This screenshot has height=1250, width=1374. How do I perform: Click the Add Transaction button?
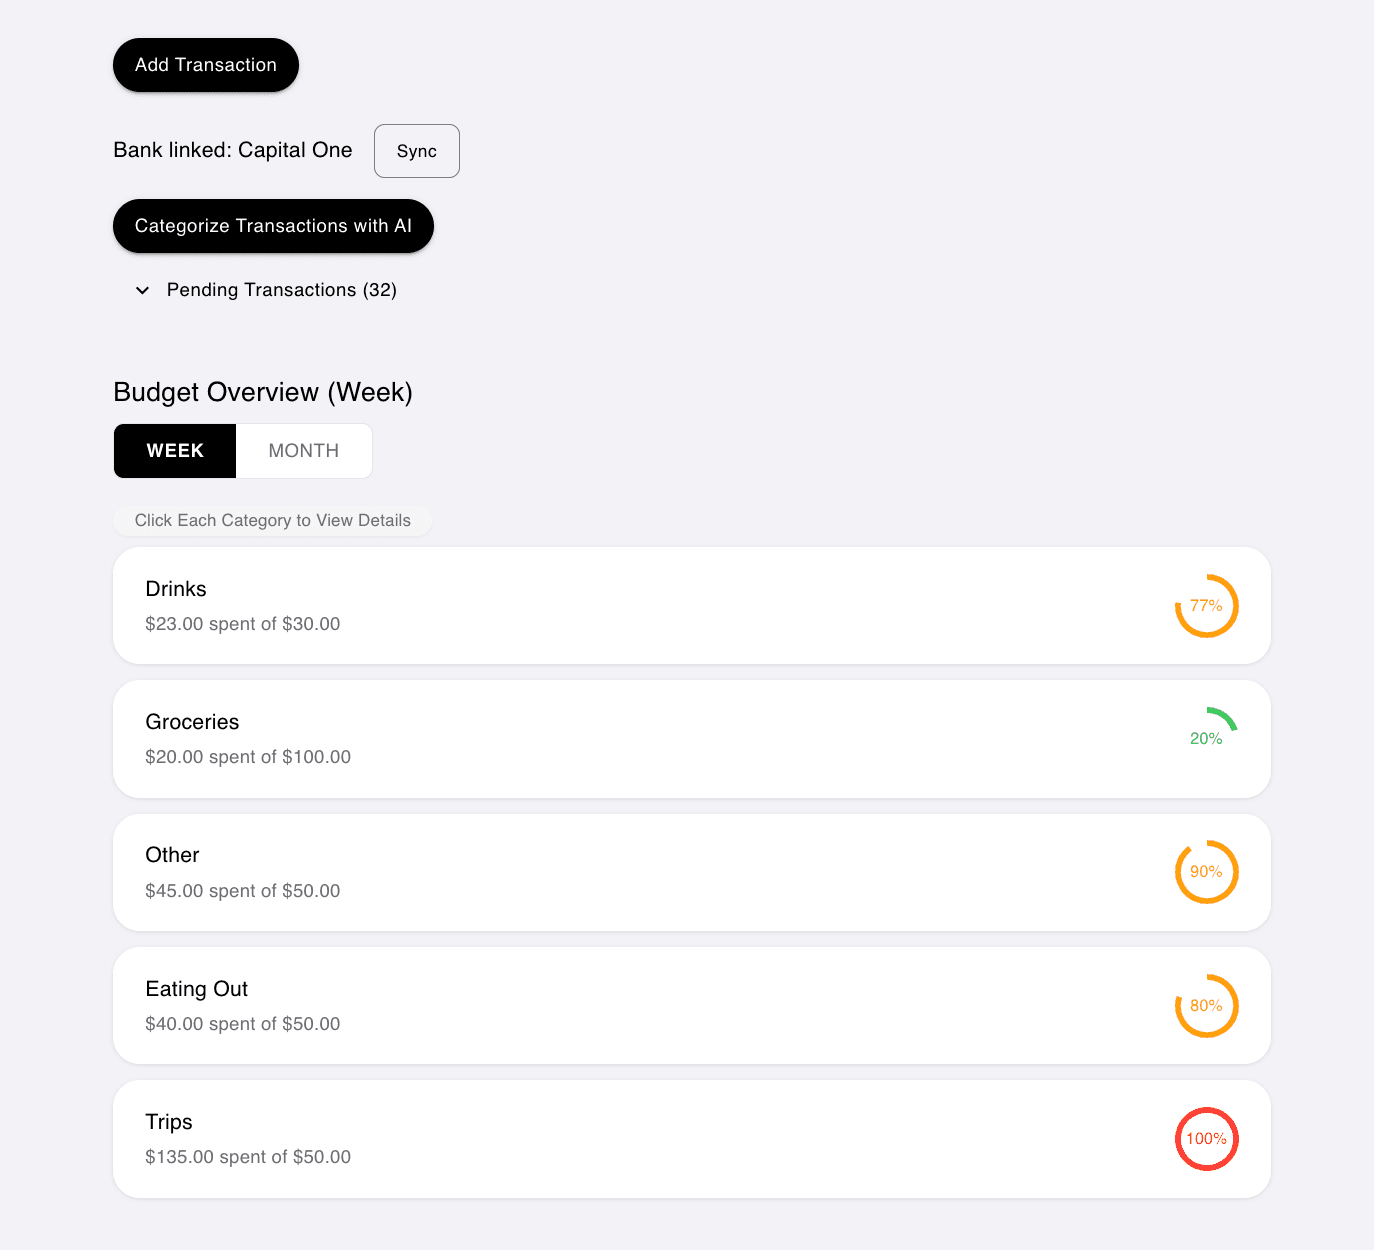[206, 65]
